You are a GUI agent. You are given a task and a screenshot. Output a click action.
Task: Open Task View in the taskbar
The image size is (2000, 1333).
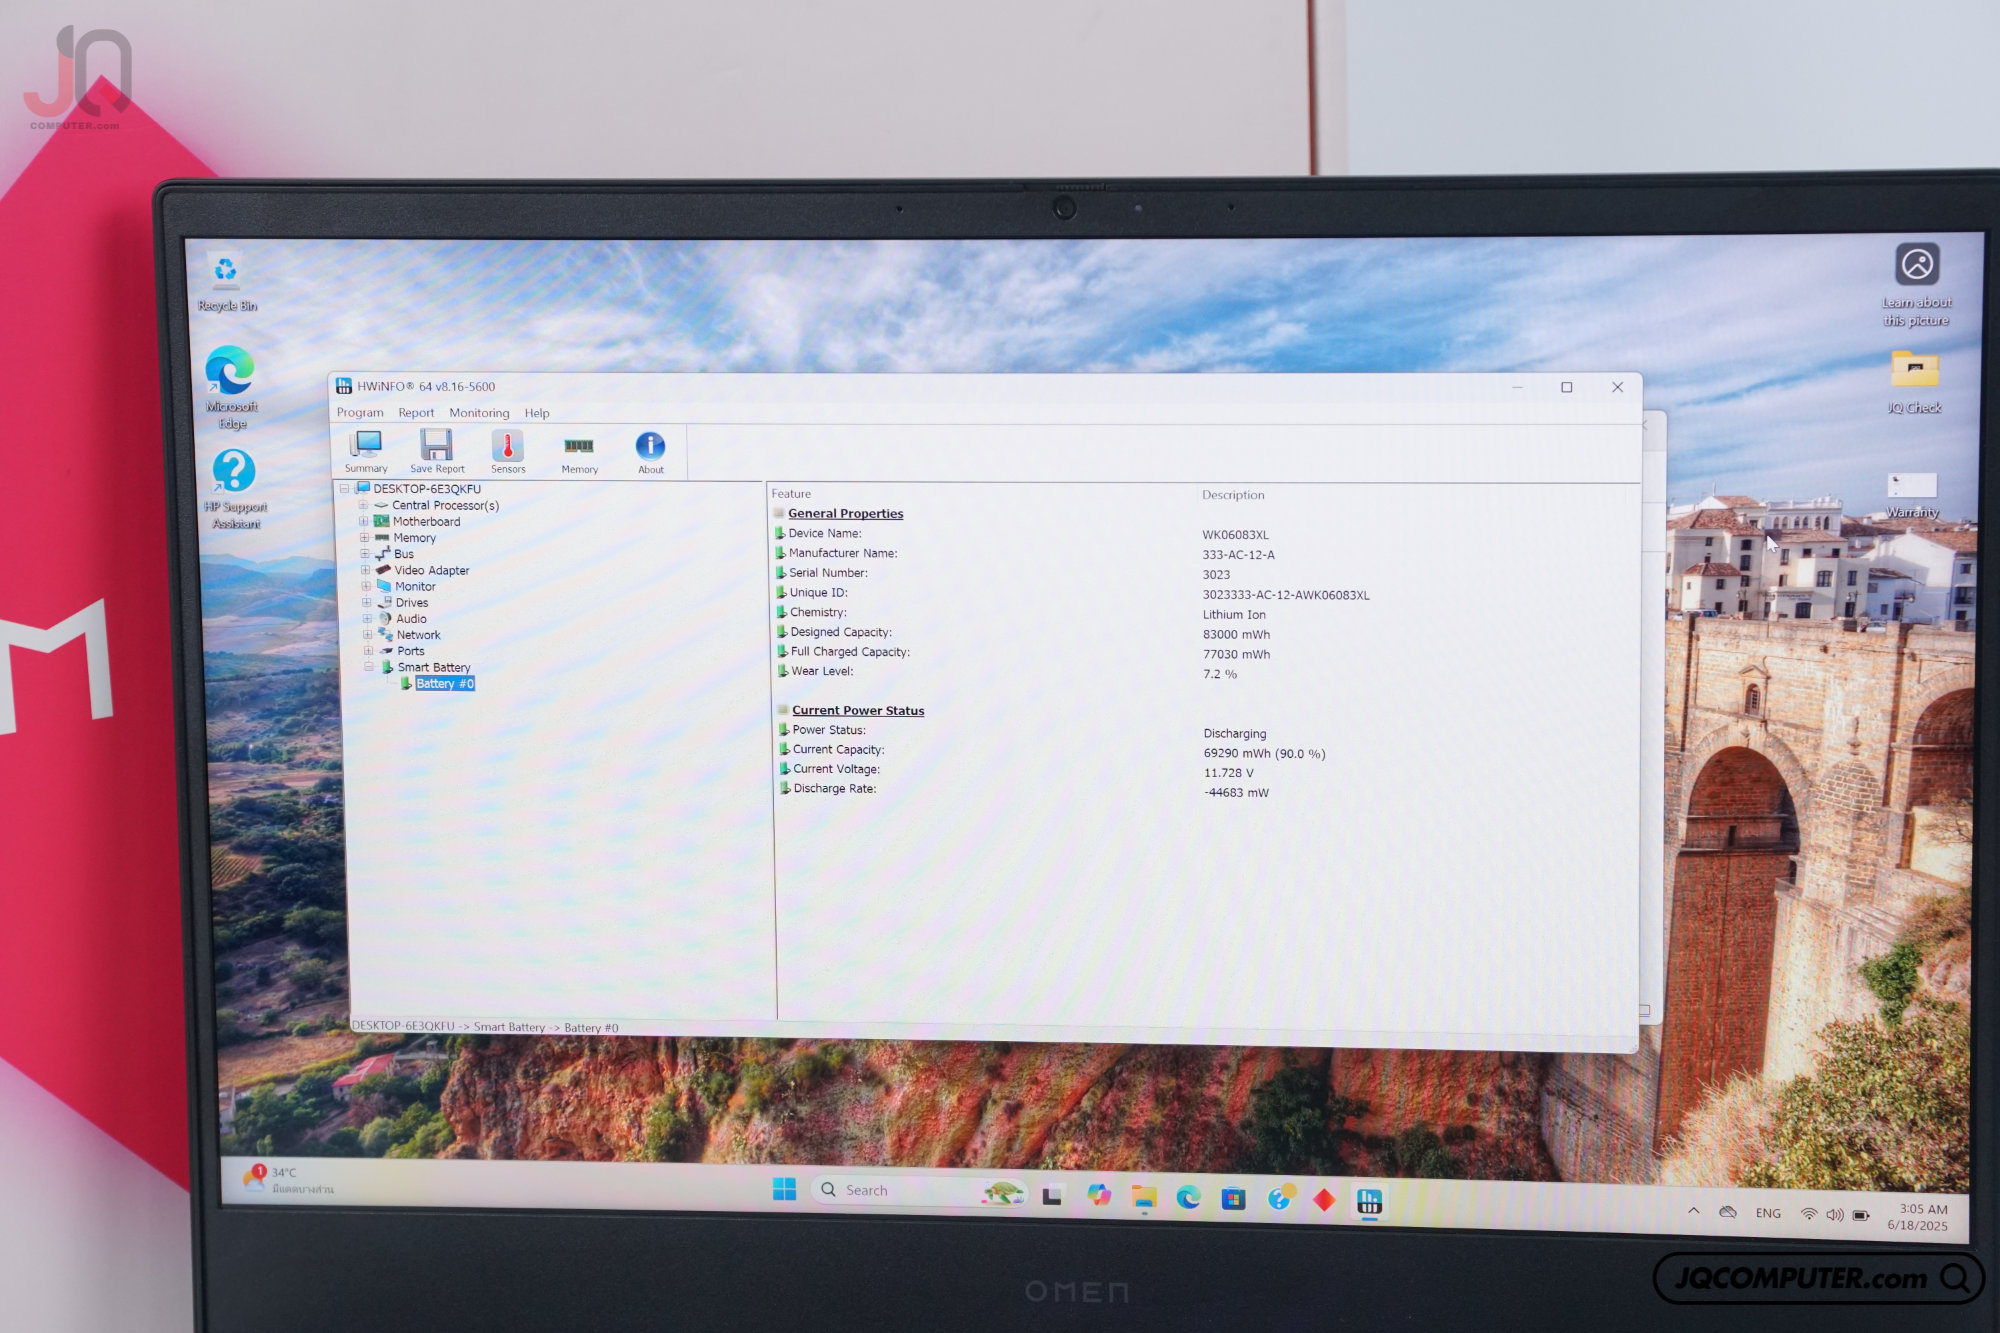pos(1052,1196)
